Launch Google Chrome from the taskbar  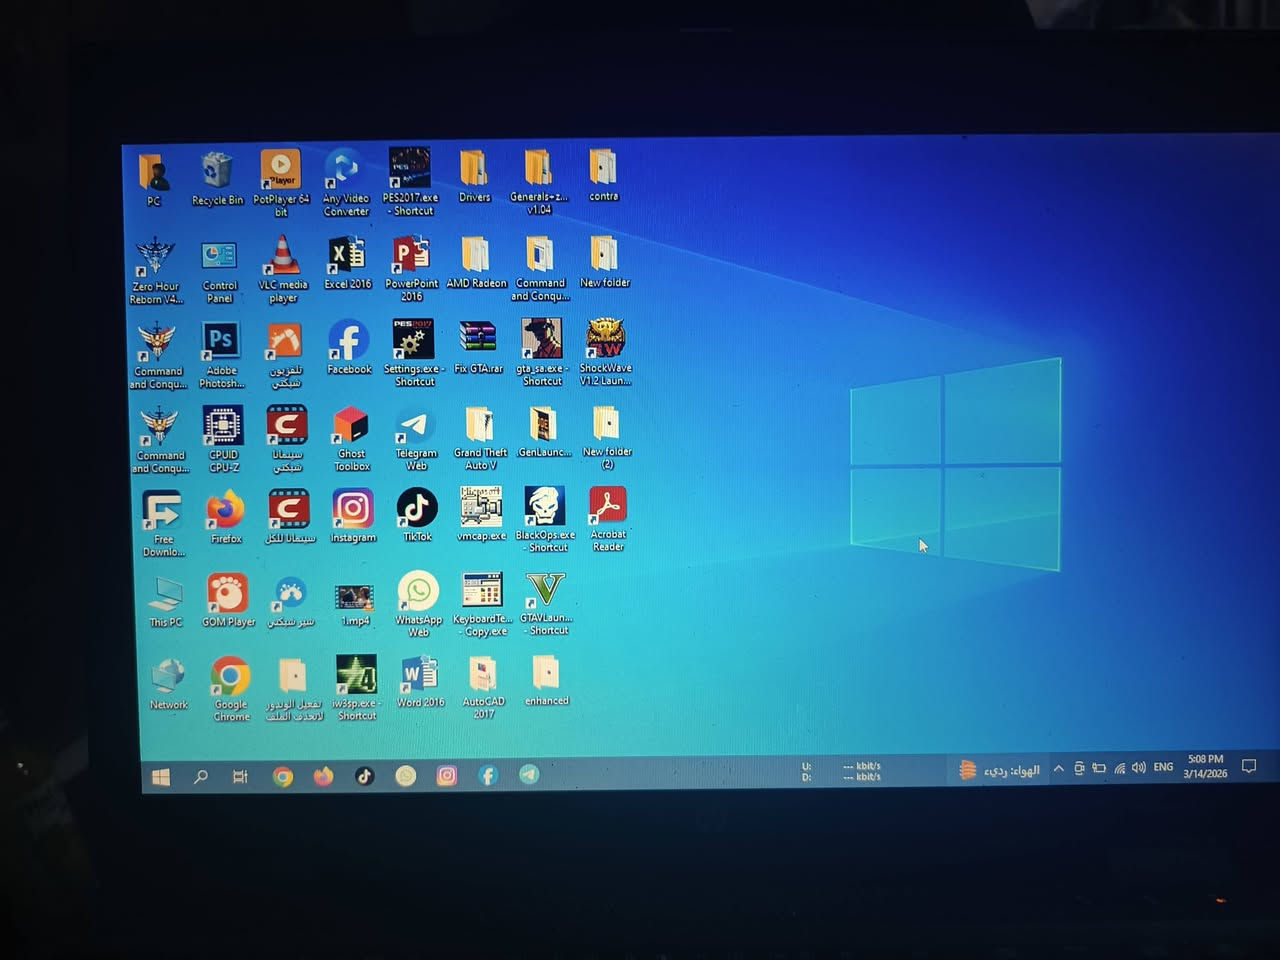point(283,777)
